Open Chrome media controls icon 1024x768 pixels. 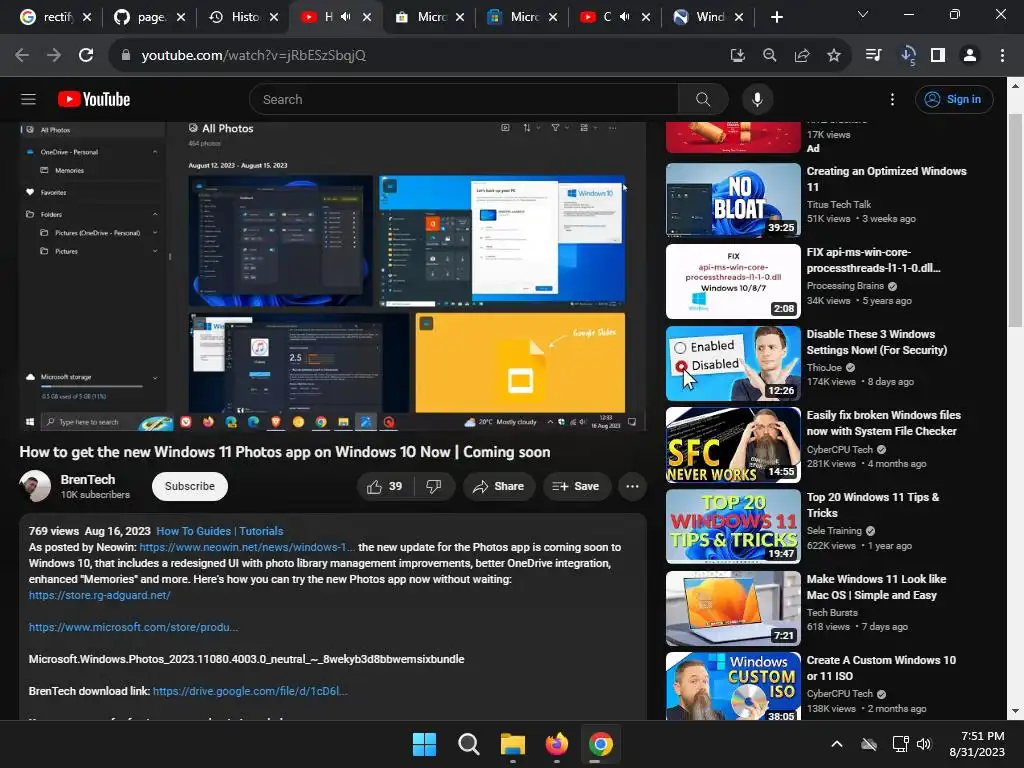pos(874,56)
